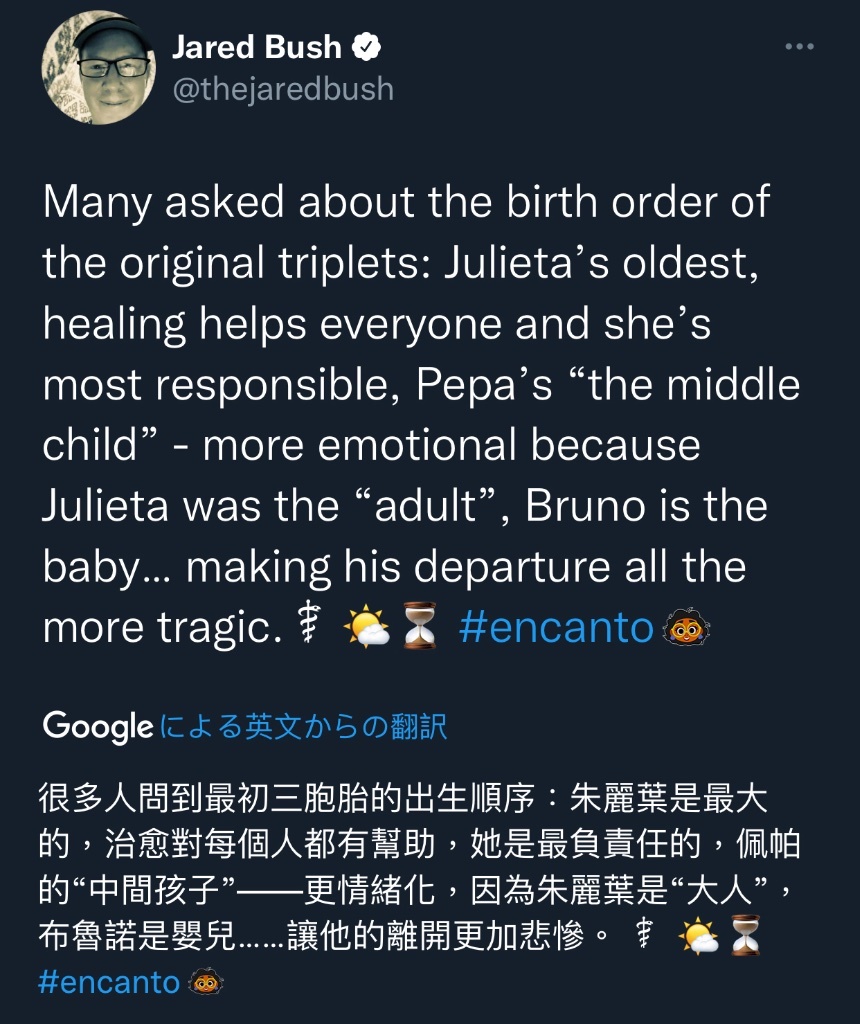Tap the Mirabel emoji after translated #encanto
This screenshot has height=1024, width=860.
206,982
